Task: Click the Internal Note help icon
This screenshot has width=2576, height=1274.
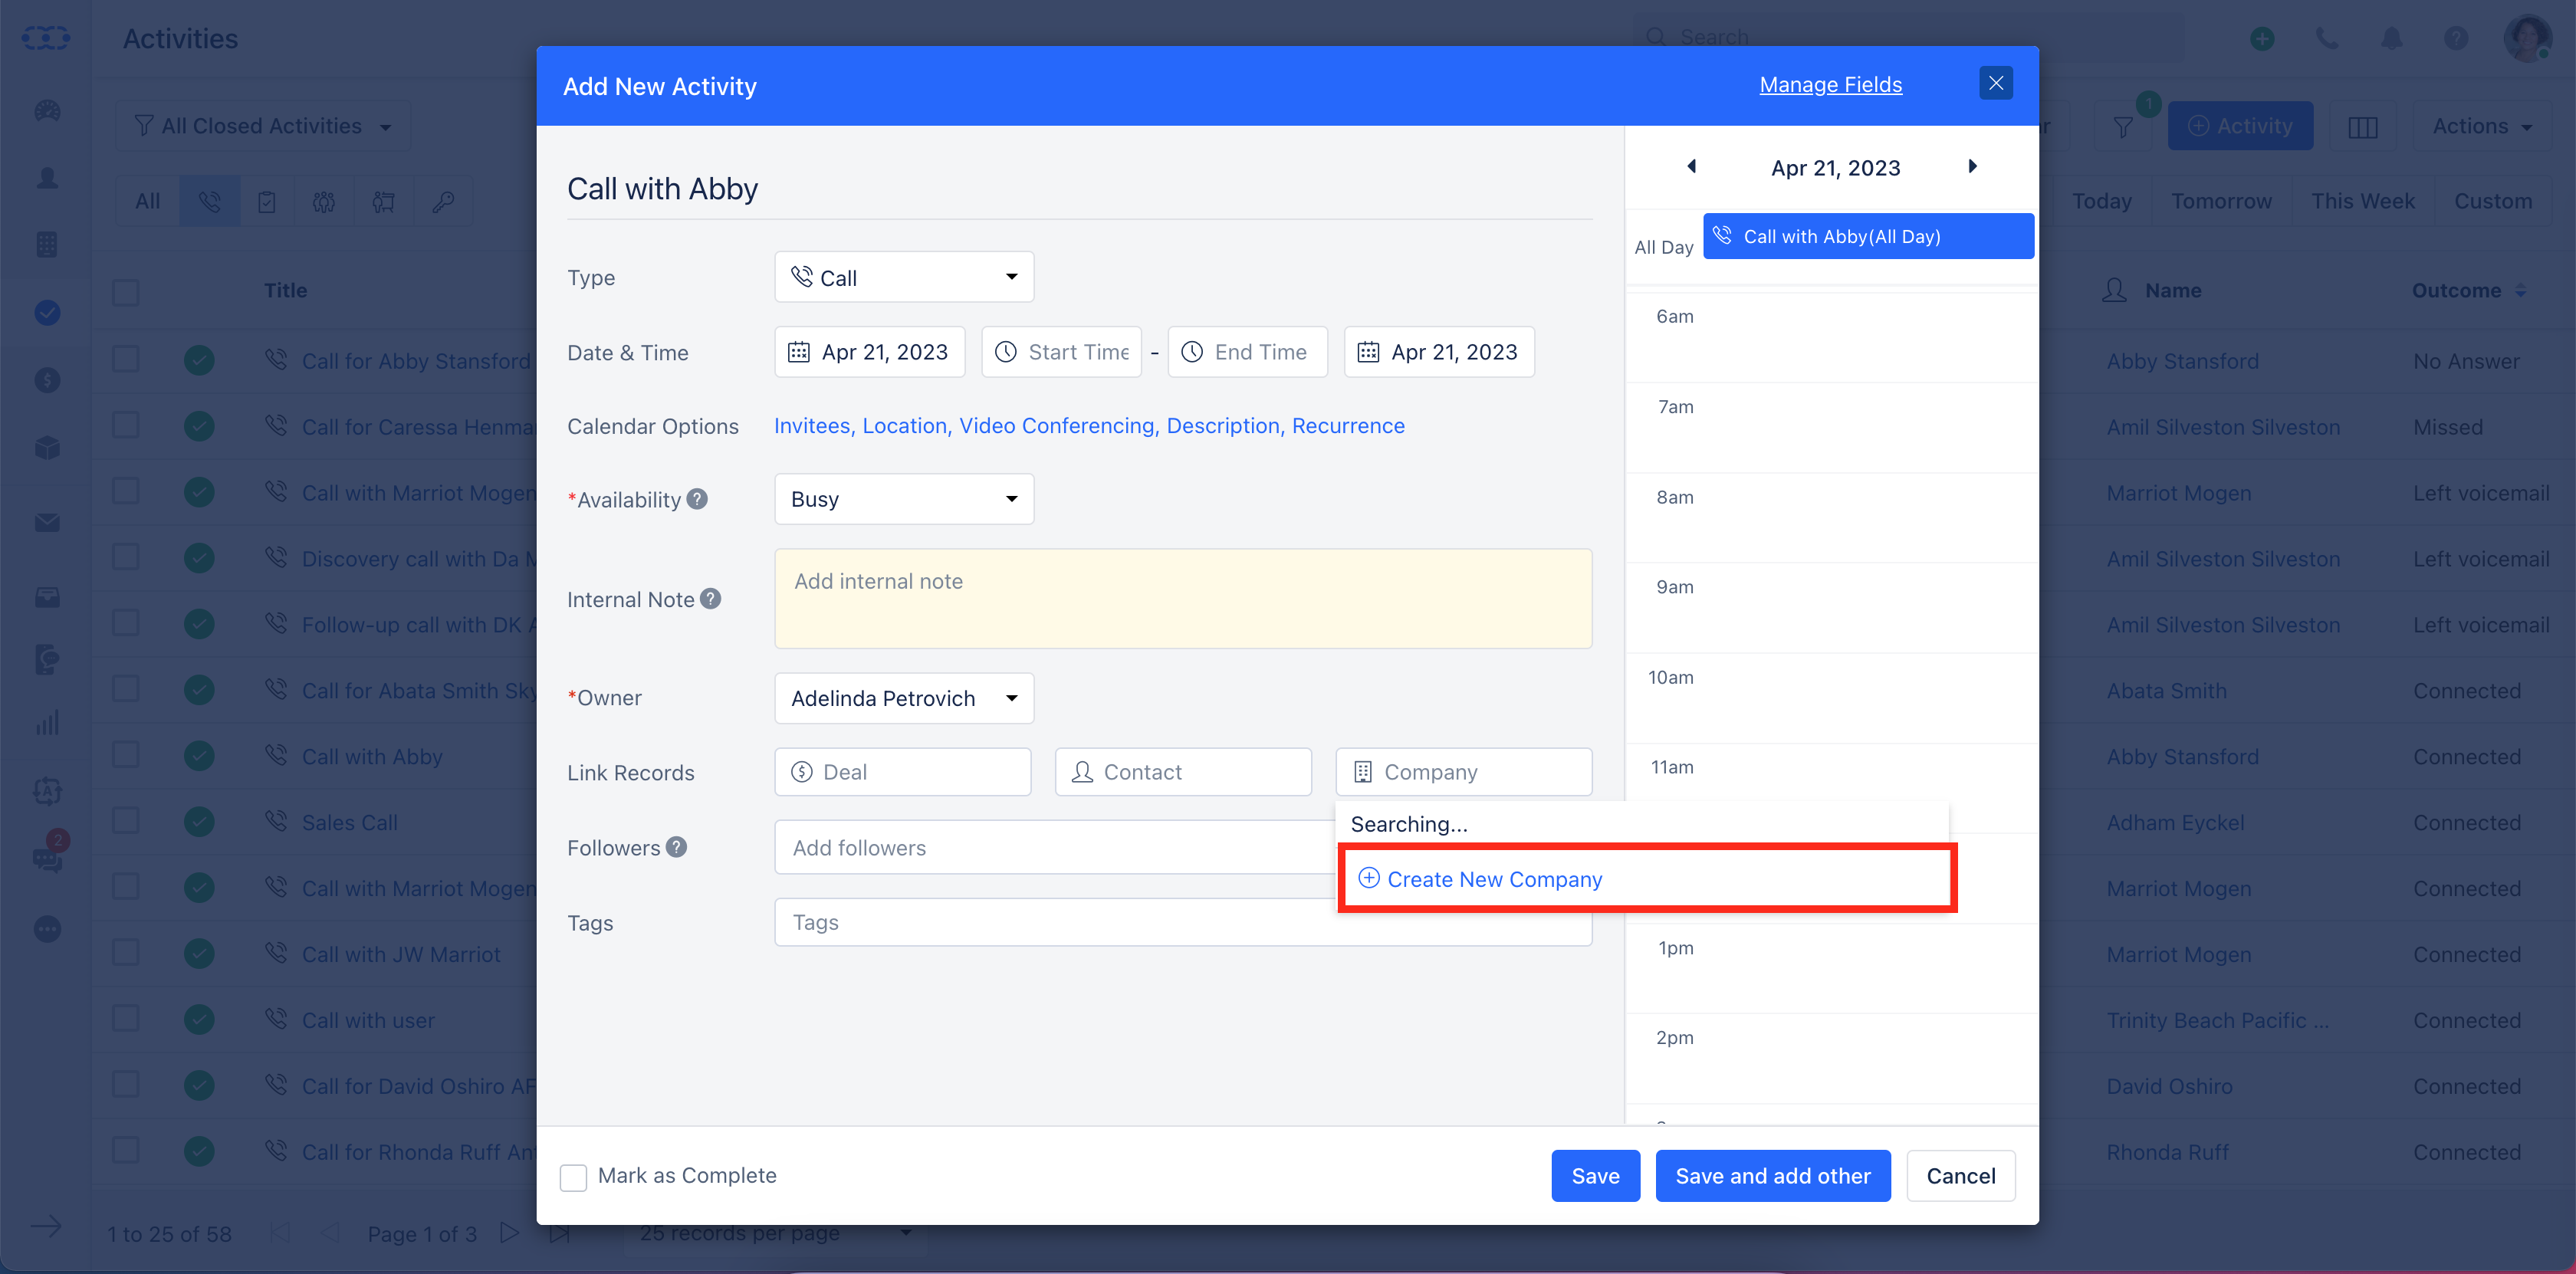Action: click(x=710, y=599)
